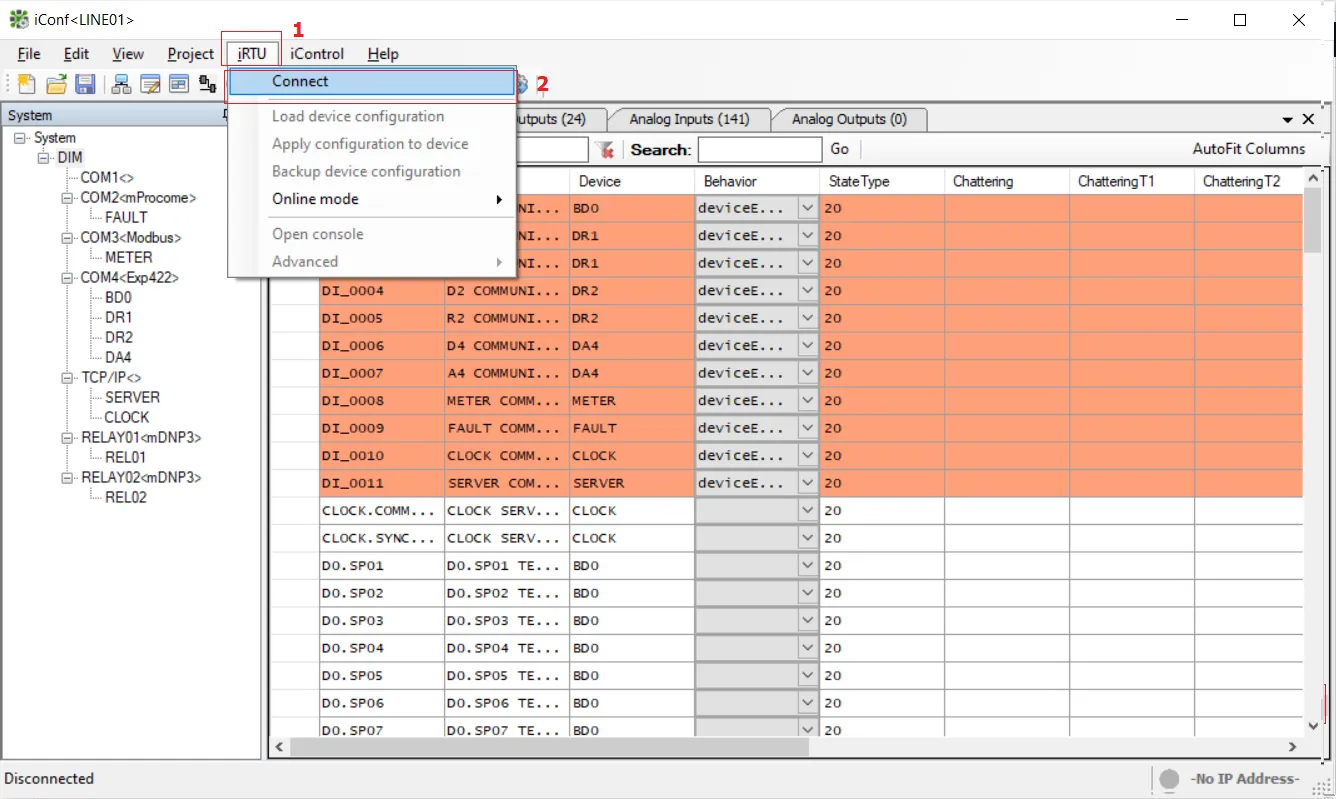Collapse the TCP/IP<> tree node

click(x=67, y=378)
